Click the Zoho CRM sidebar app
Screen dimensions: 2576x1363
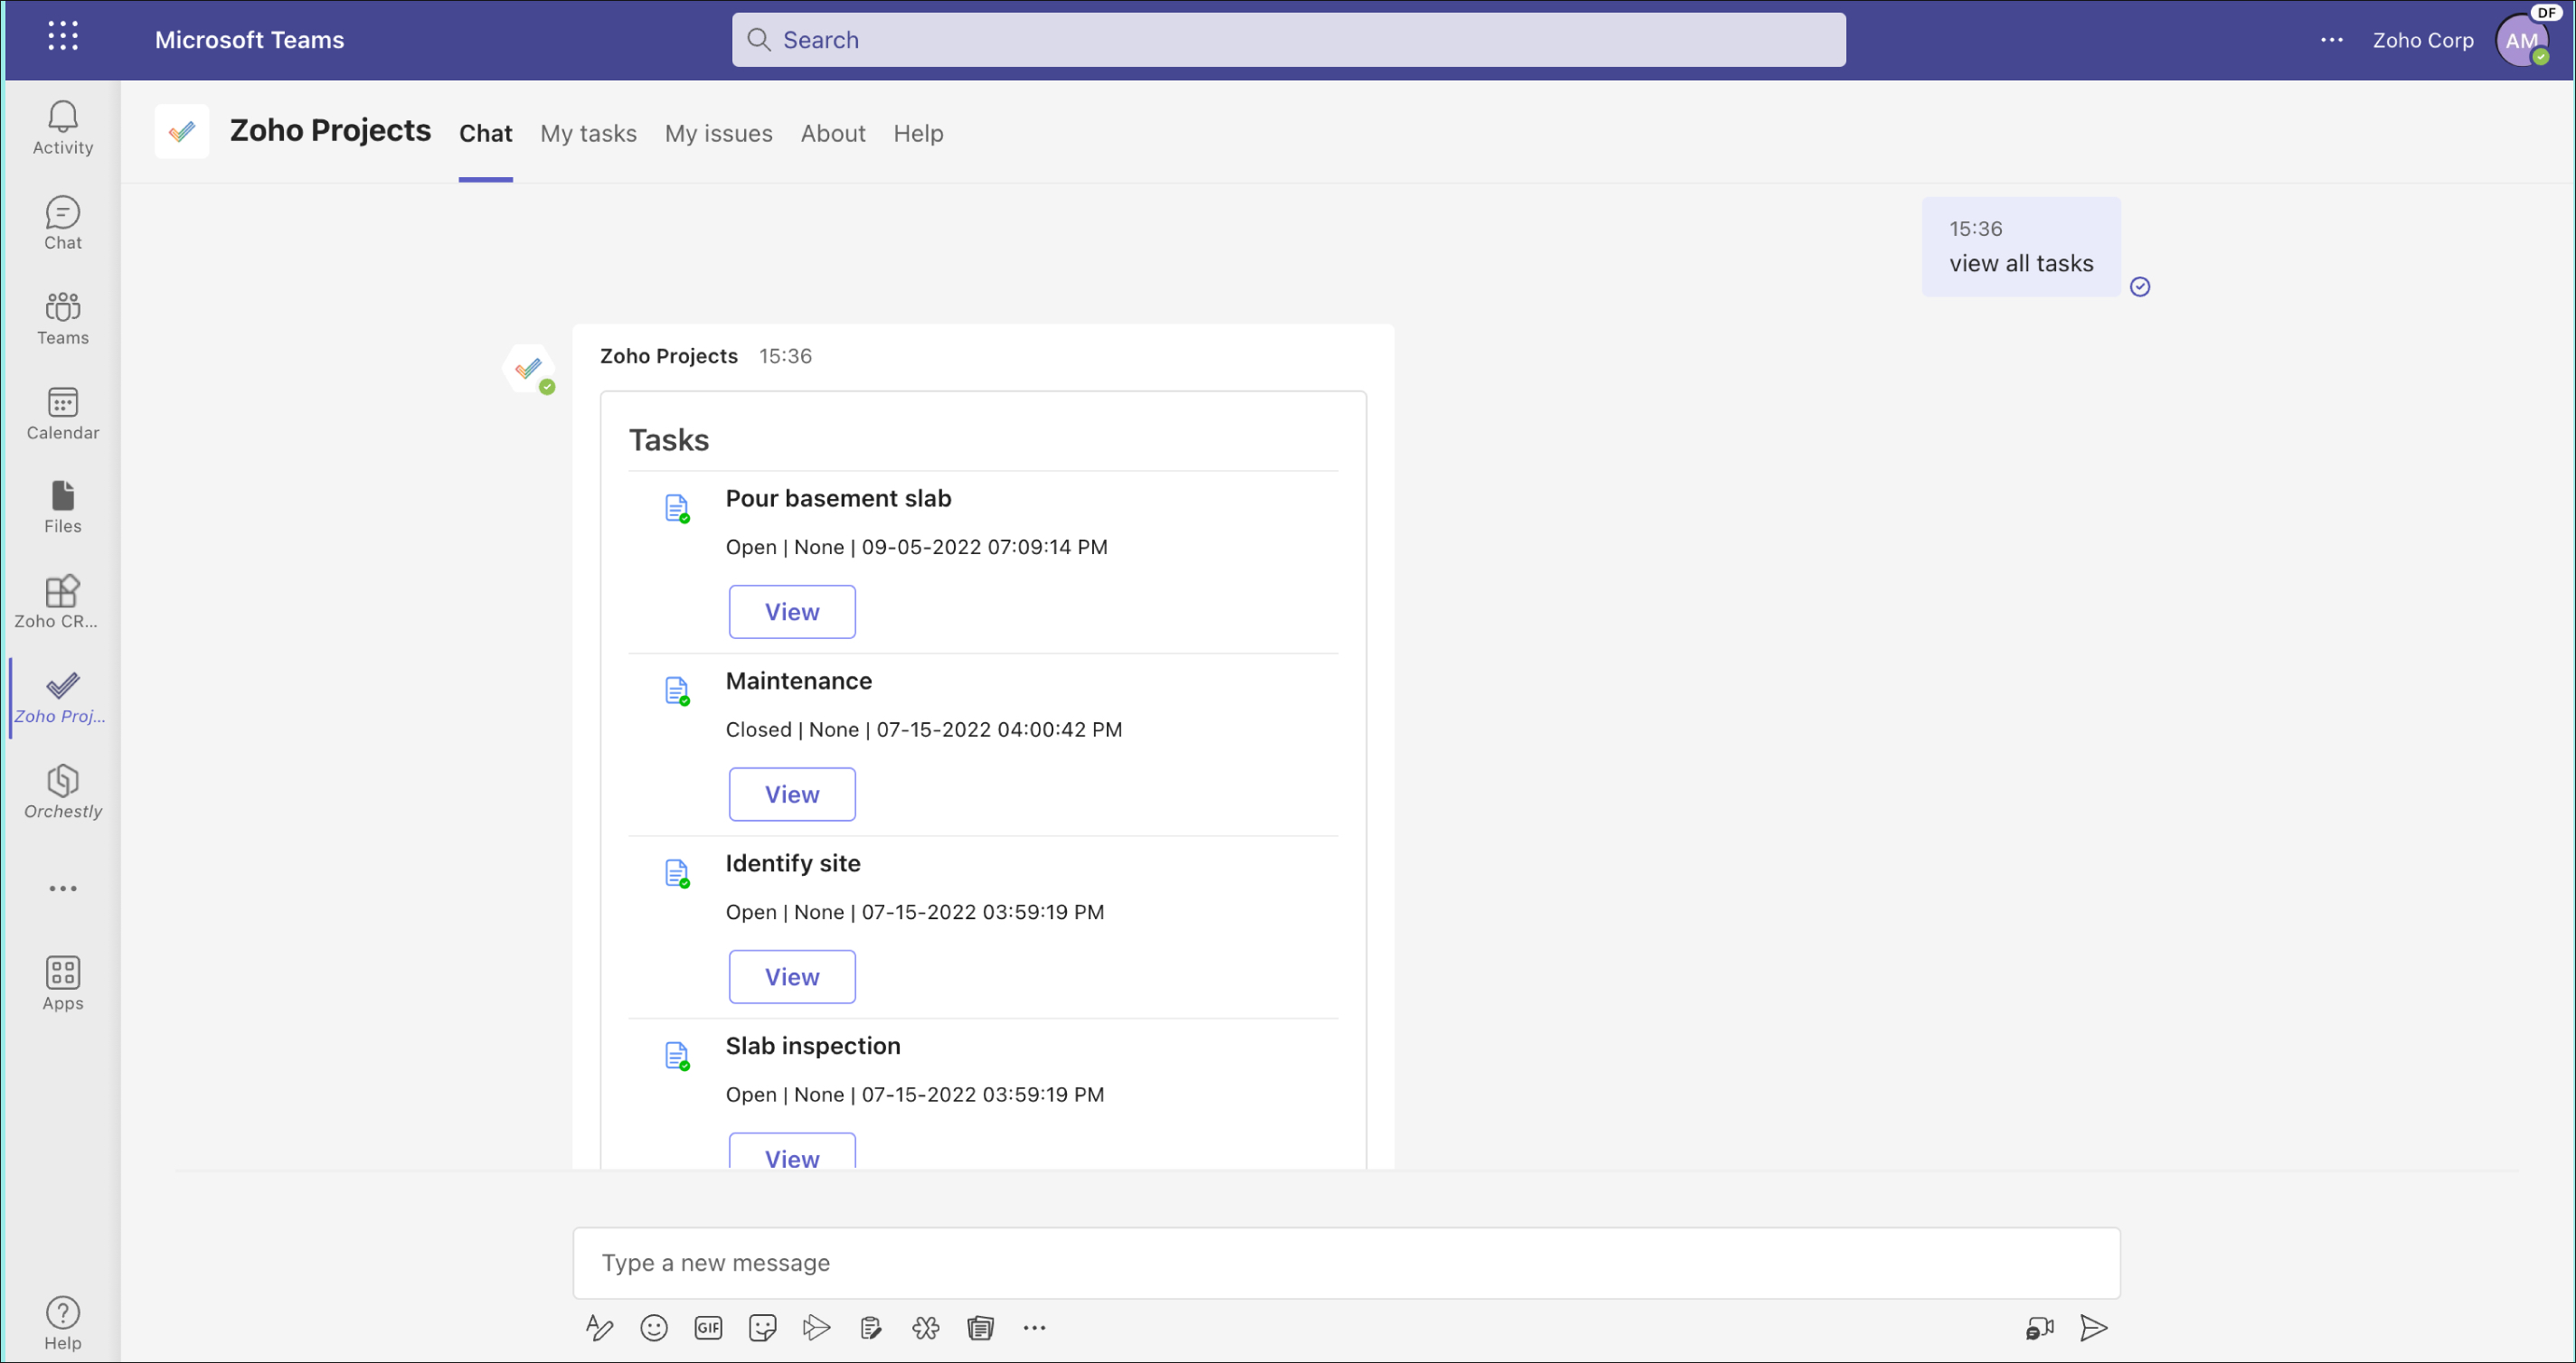pos(62,602)
